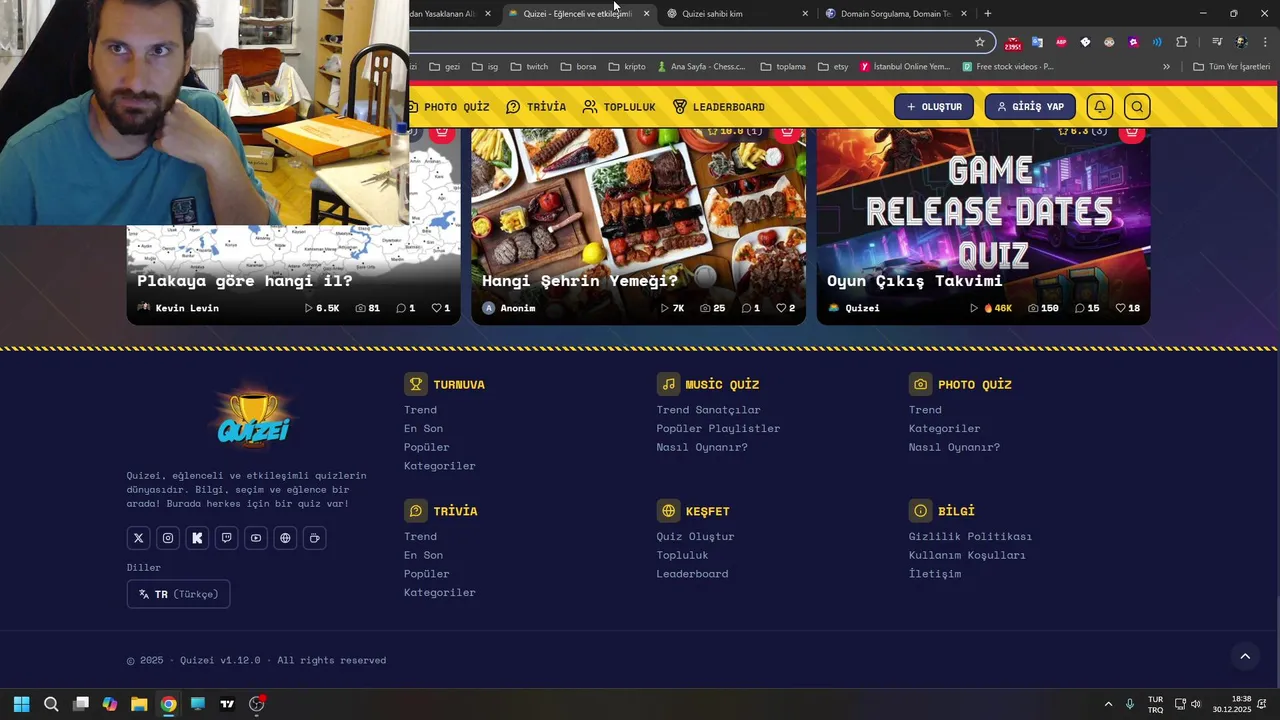Open Kullanım Koşulları link
The width and height of the screenshot is (1280, 720).
click(967, 555)
